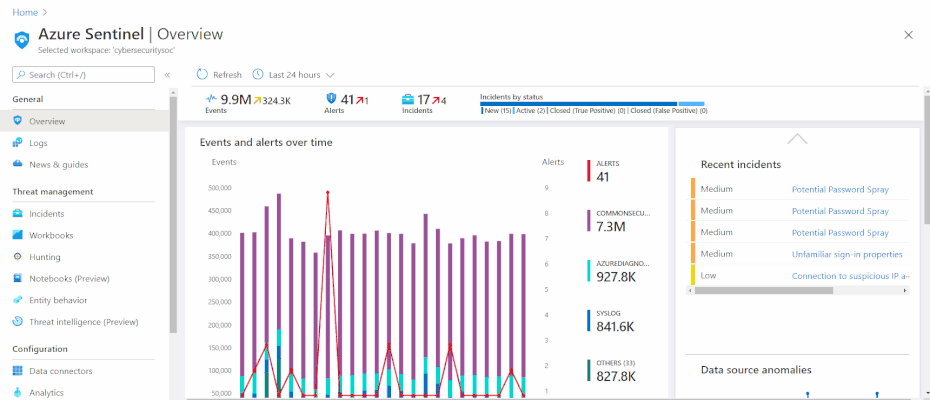Click the Entity behavior icon
The image size is (930, 400).
tap(18, 300)
